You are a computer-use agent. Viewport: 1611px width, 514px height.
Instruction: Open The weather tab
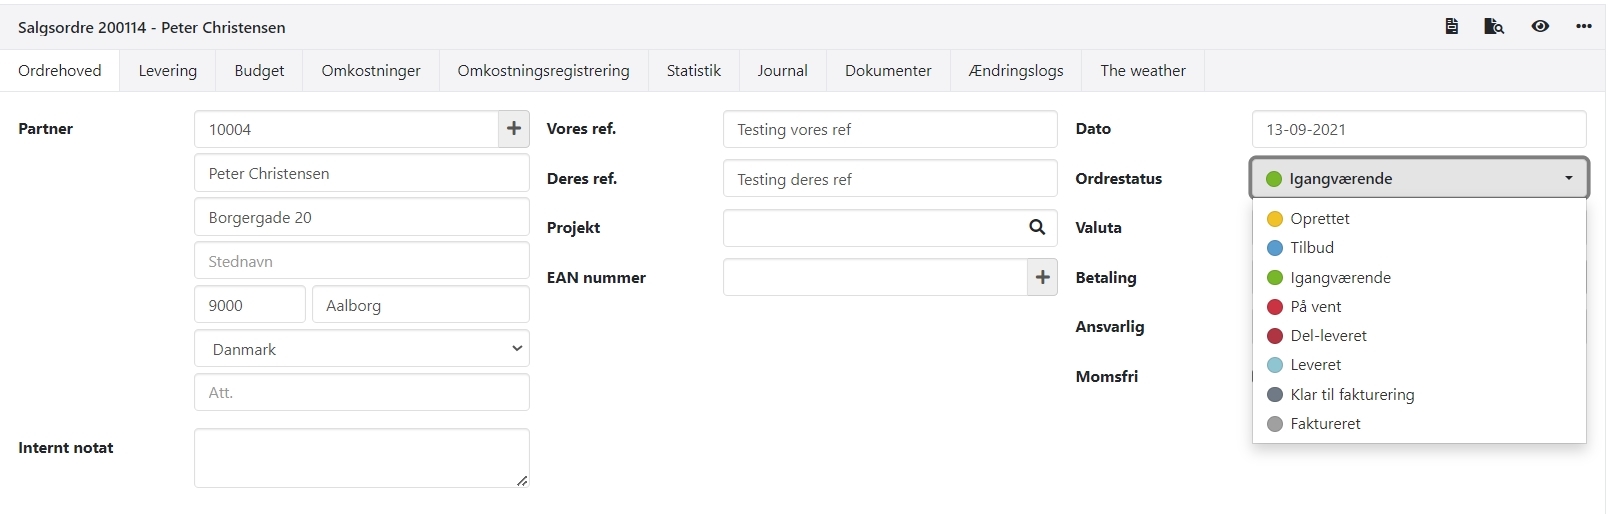click(x=1142, y=71)
